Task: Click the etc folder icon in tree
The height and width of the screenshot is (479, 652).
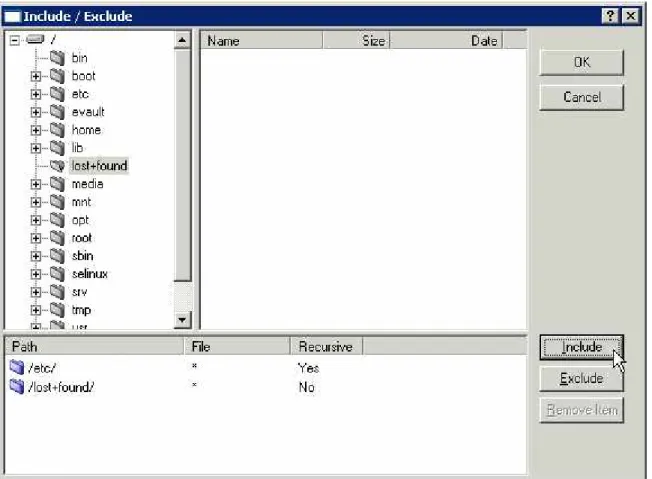Action: (x=57, y=94)
